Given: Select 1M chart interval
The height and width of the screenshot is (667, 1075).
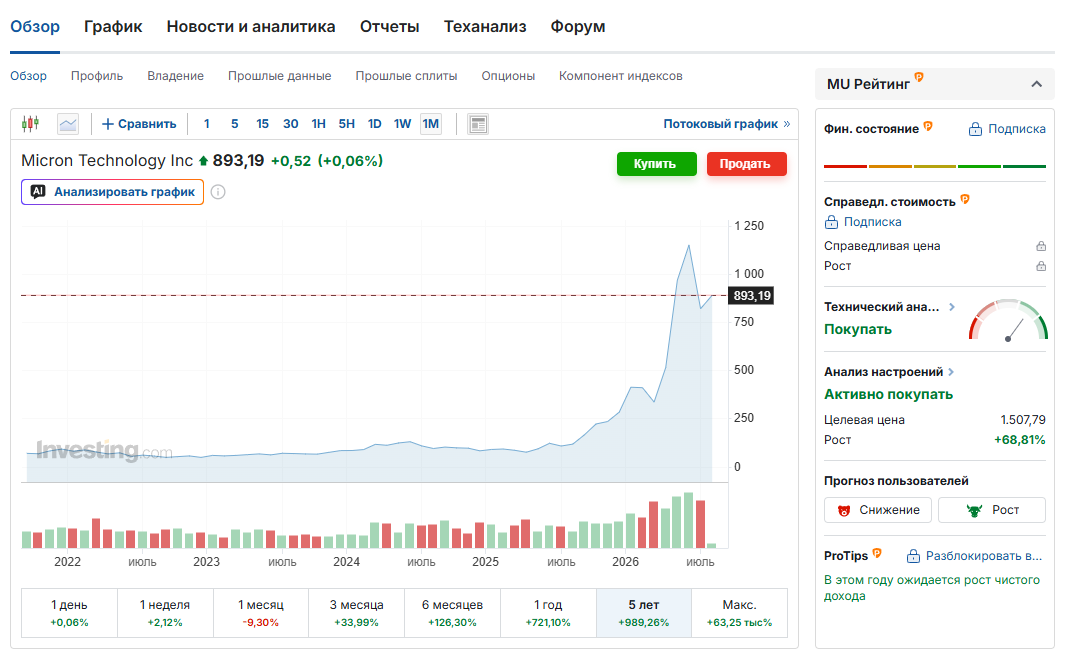Looking at the screenshot, I should click(431, 124).
